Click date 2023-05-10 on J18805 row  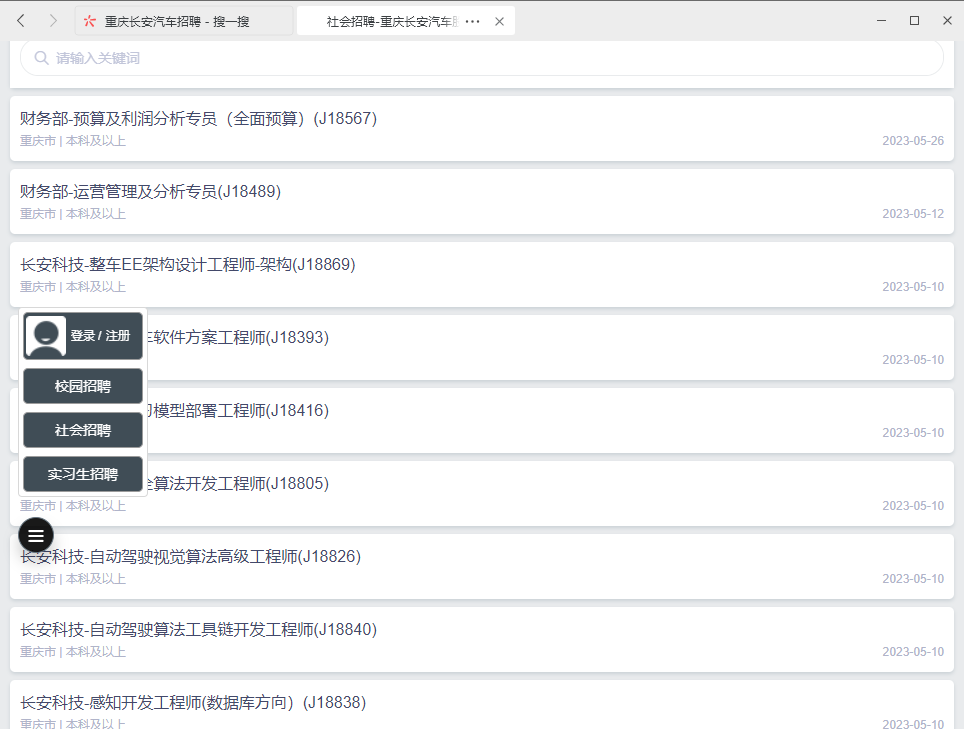pyautogui.click(x=913, y=506)
